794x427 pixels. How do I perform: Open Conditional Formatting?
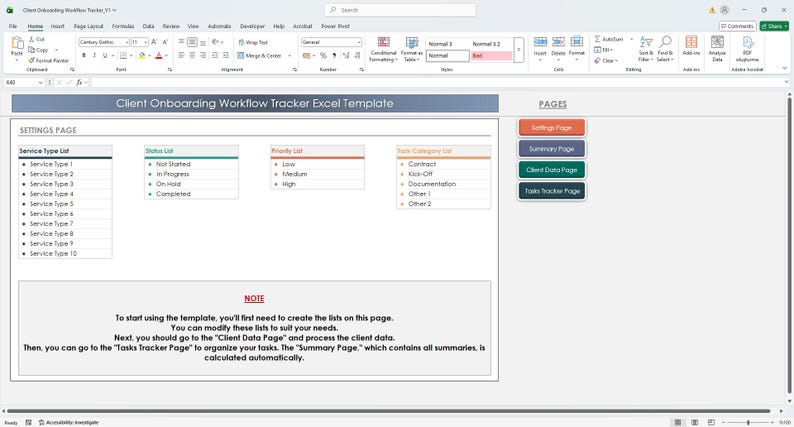pyautogui.click(x=383, y=49)
